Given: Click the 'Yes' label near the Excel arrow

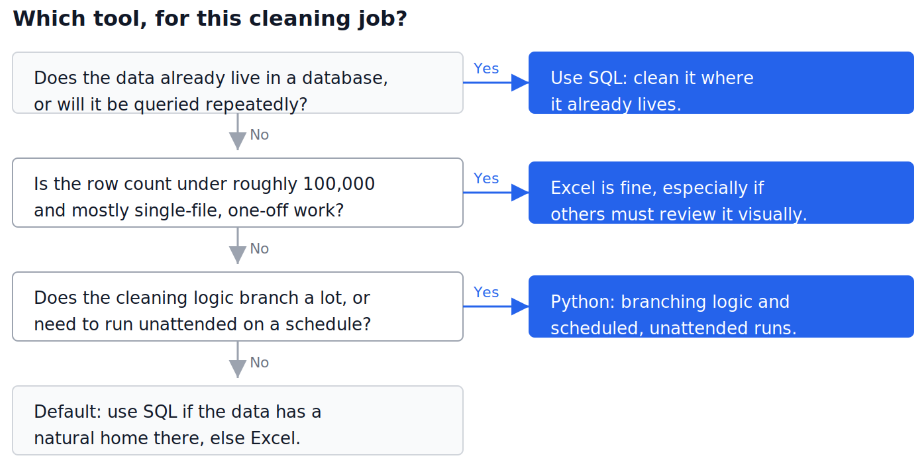Looking at the screenshot, I should [486, 178].
